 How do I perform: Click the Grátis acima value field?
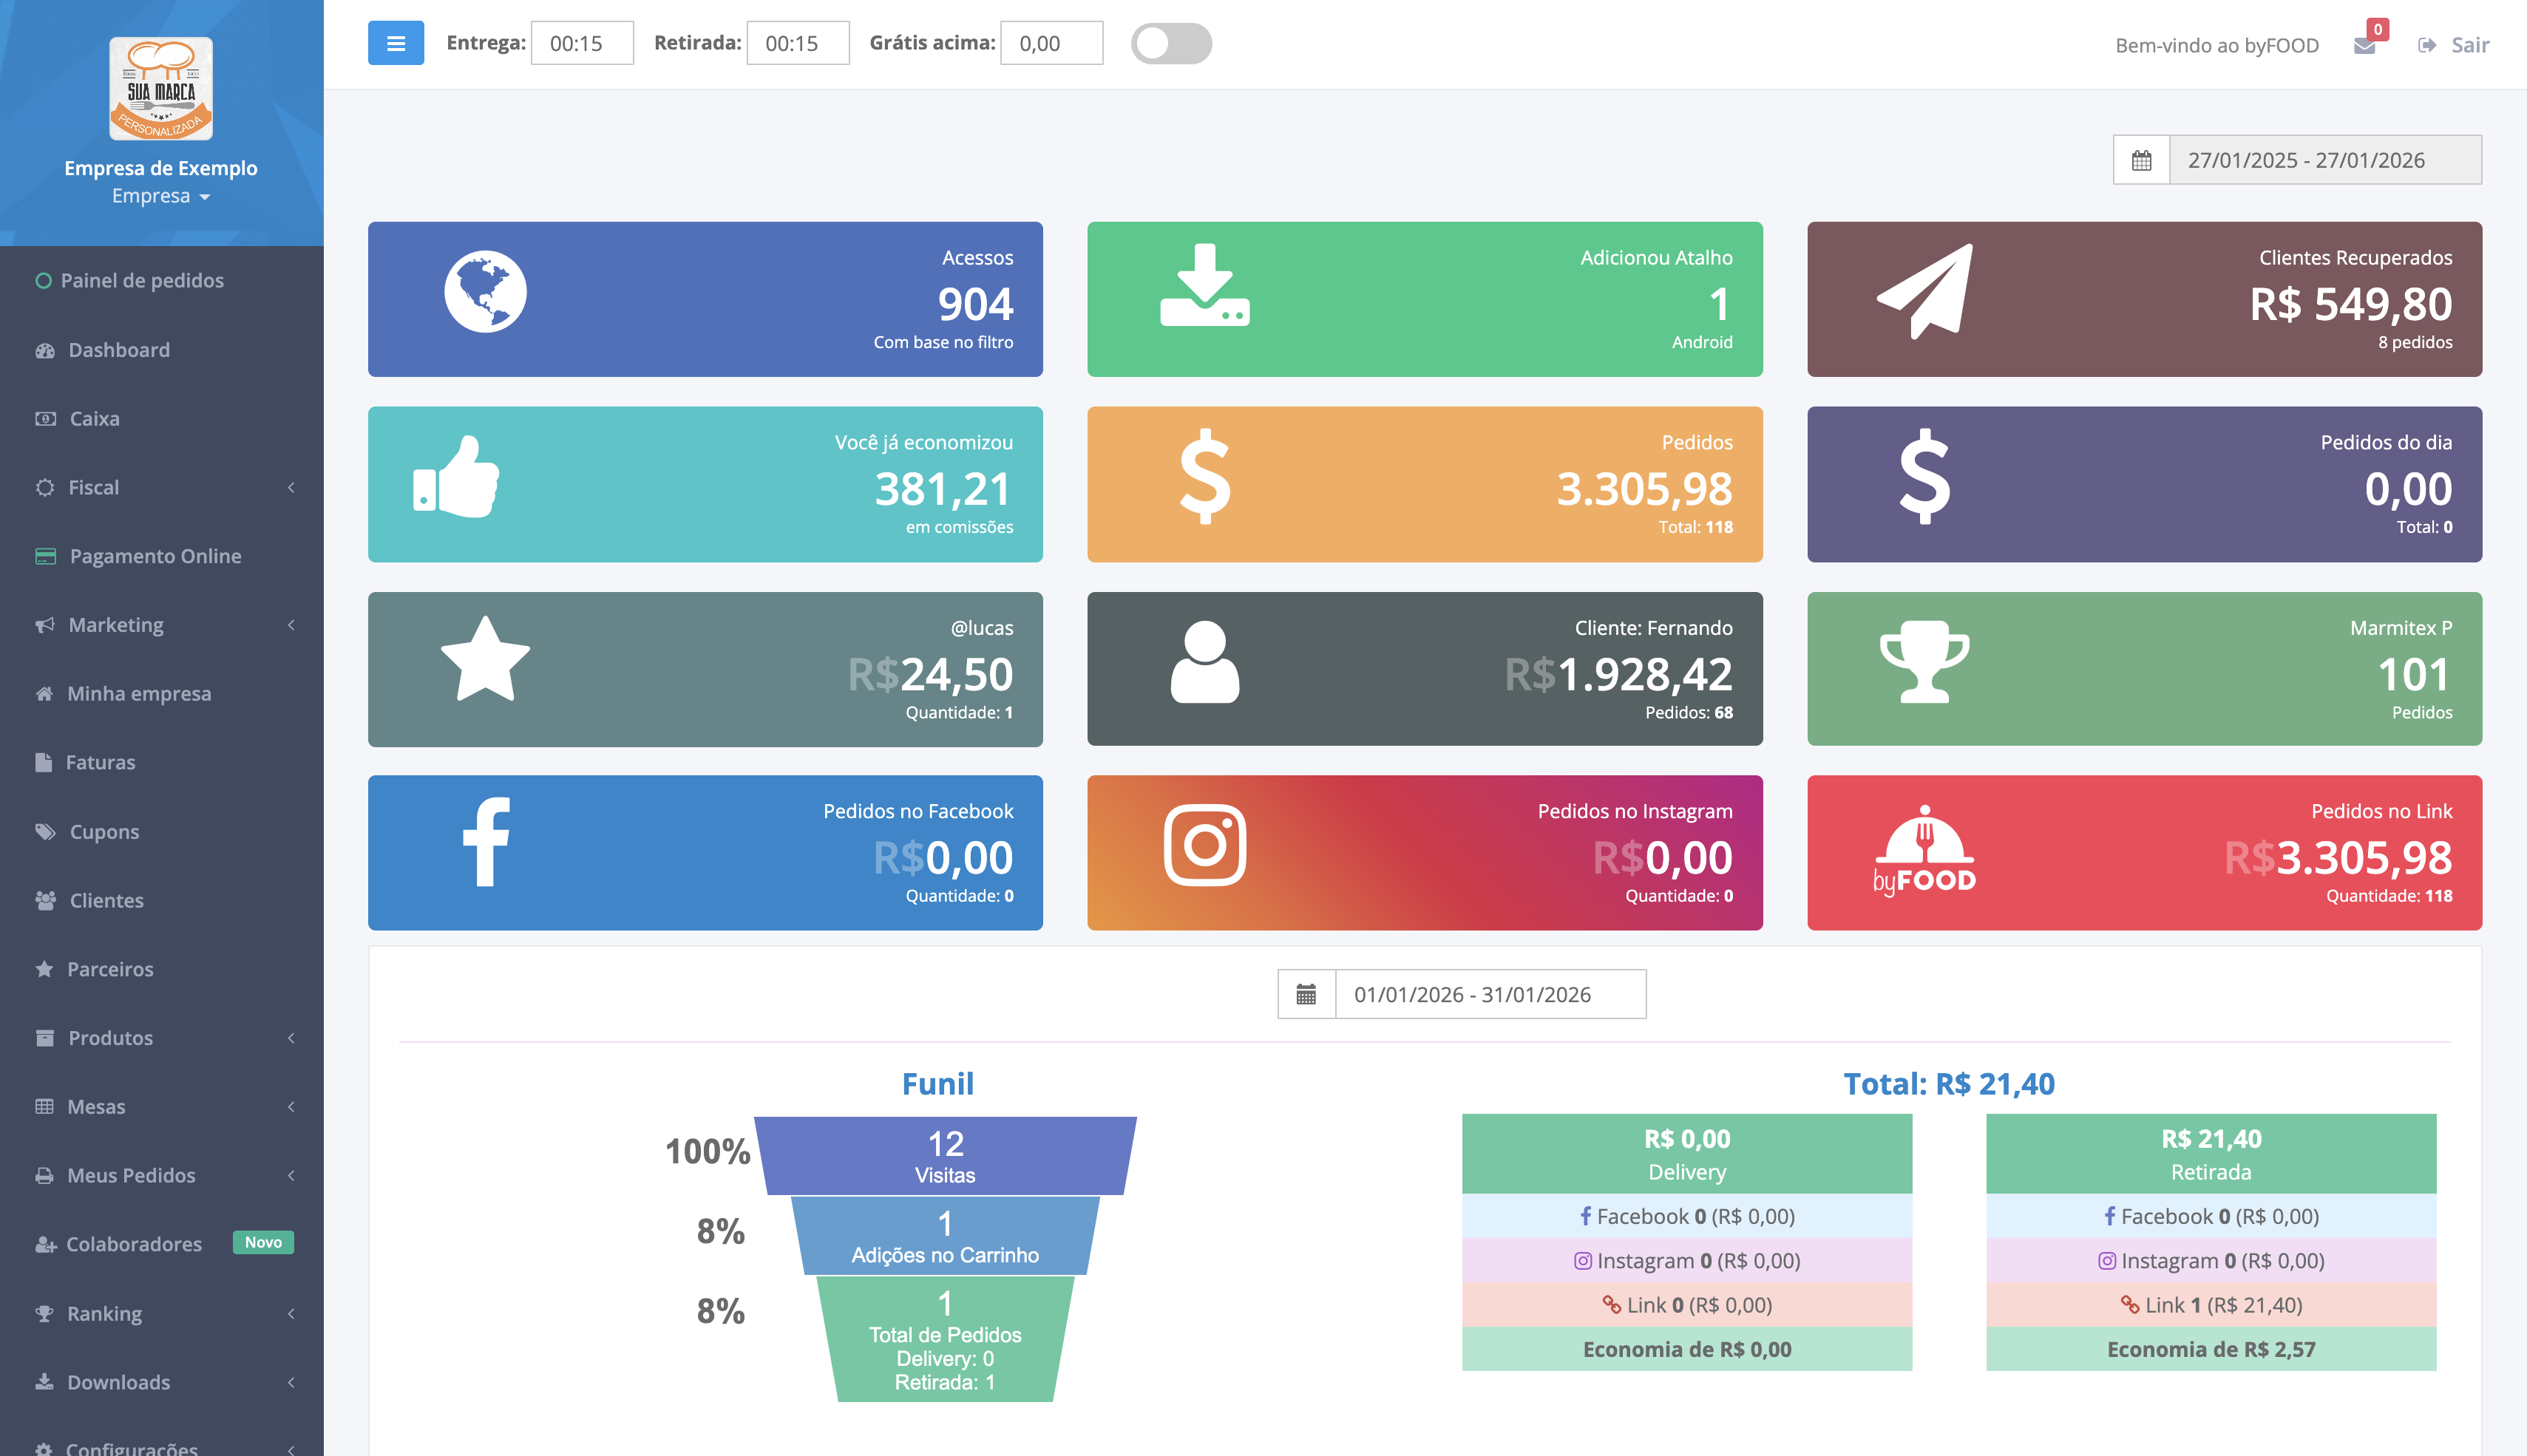click(x=1052, y=43)
